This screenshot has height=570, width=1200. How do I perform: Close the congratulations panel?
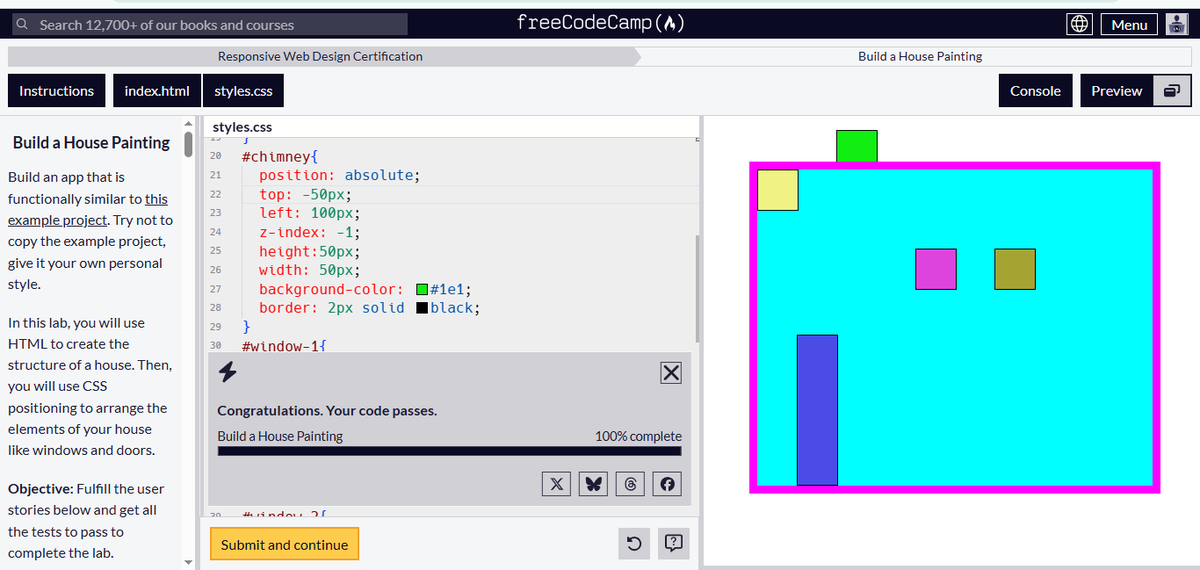671,373
